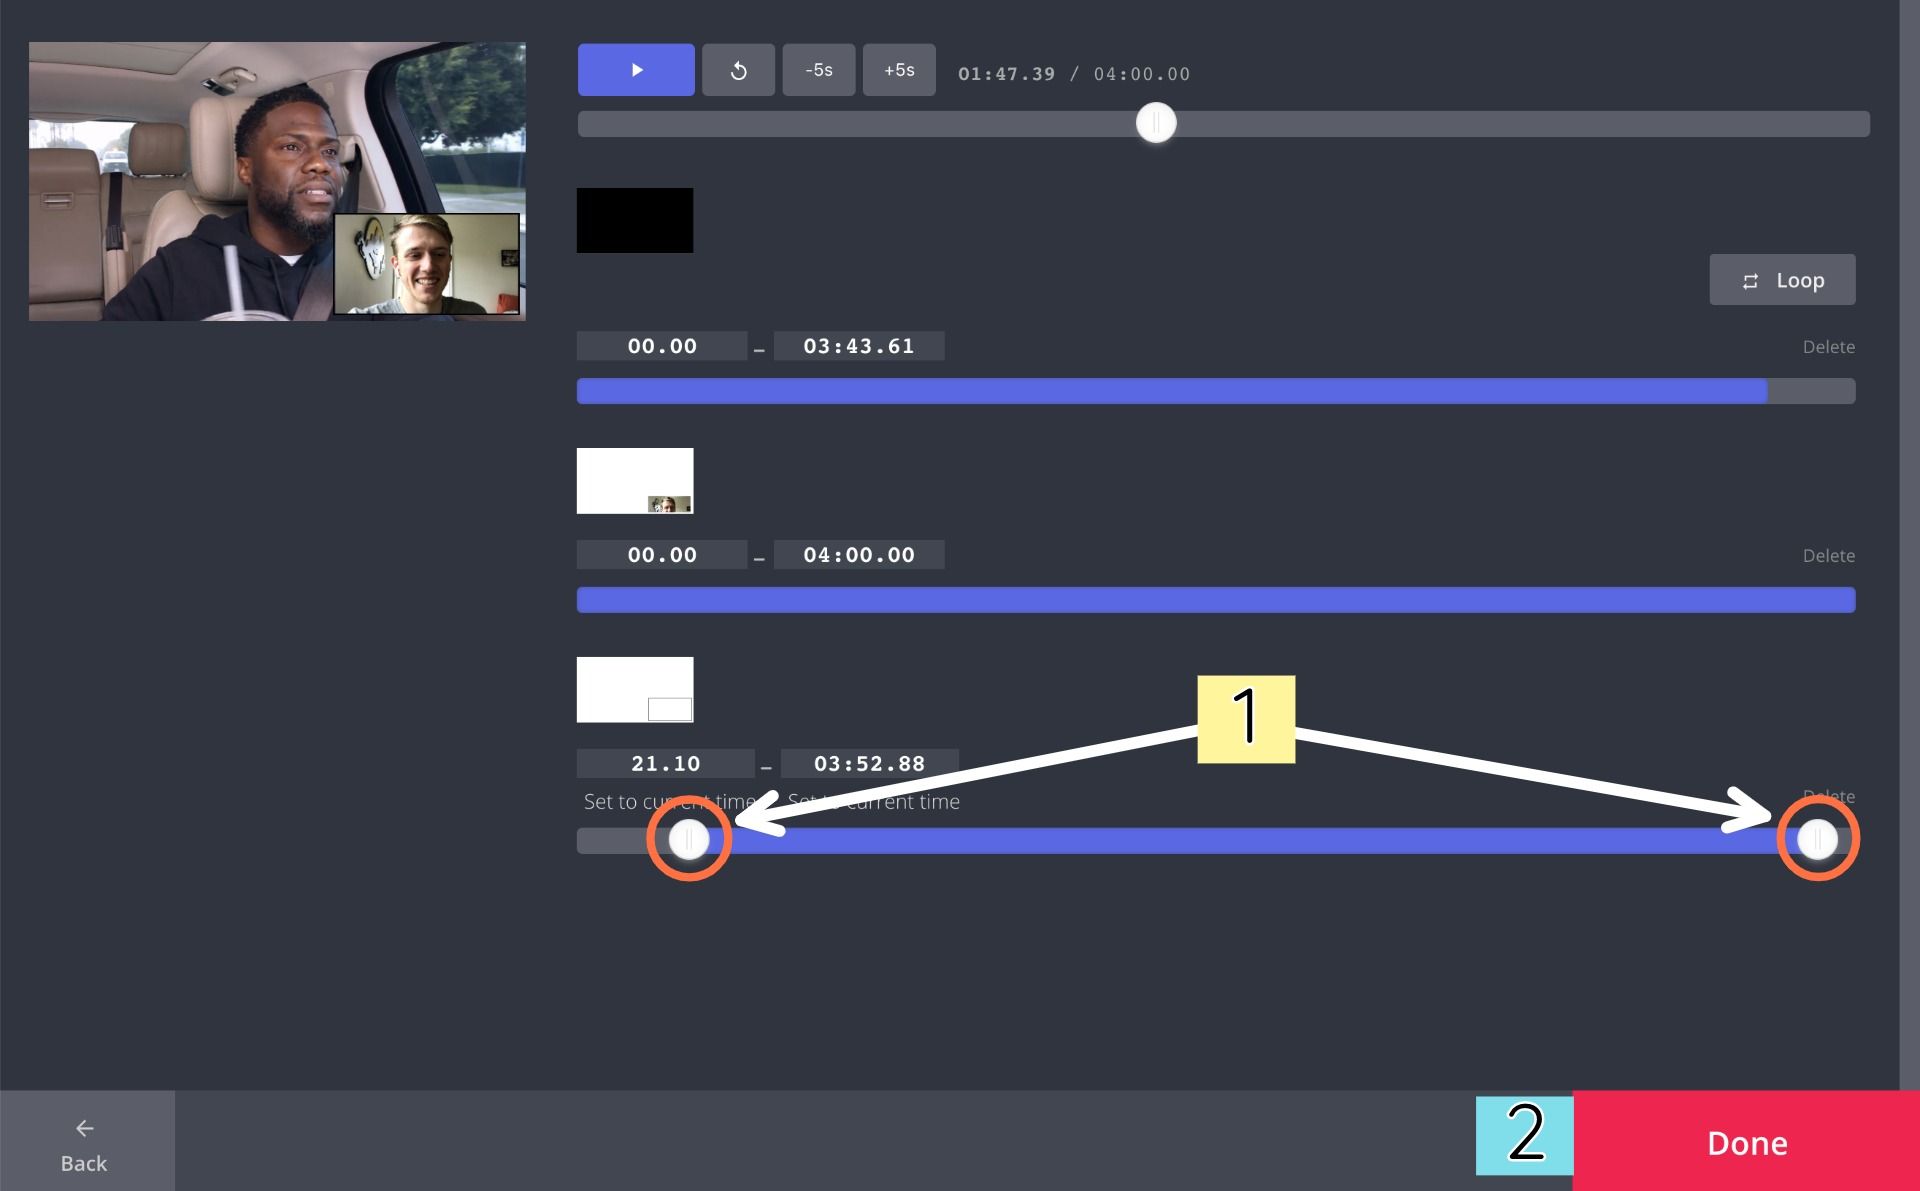Select the black clip thumbnail
1920x1191 pixels.
634,220
